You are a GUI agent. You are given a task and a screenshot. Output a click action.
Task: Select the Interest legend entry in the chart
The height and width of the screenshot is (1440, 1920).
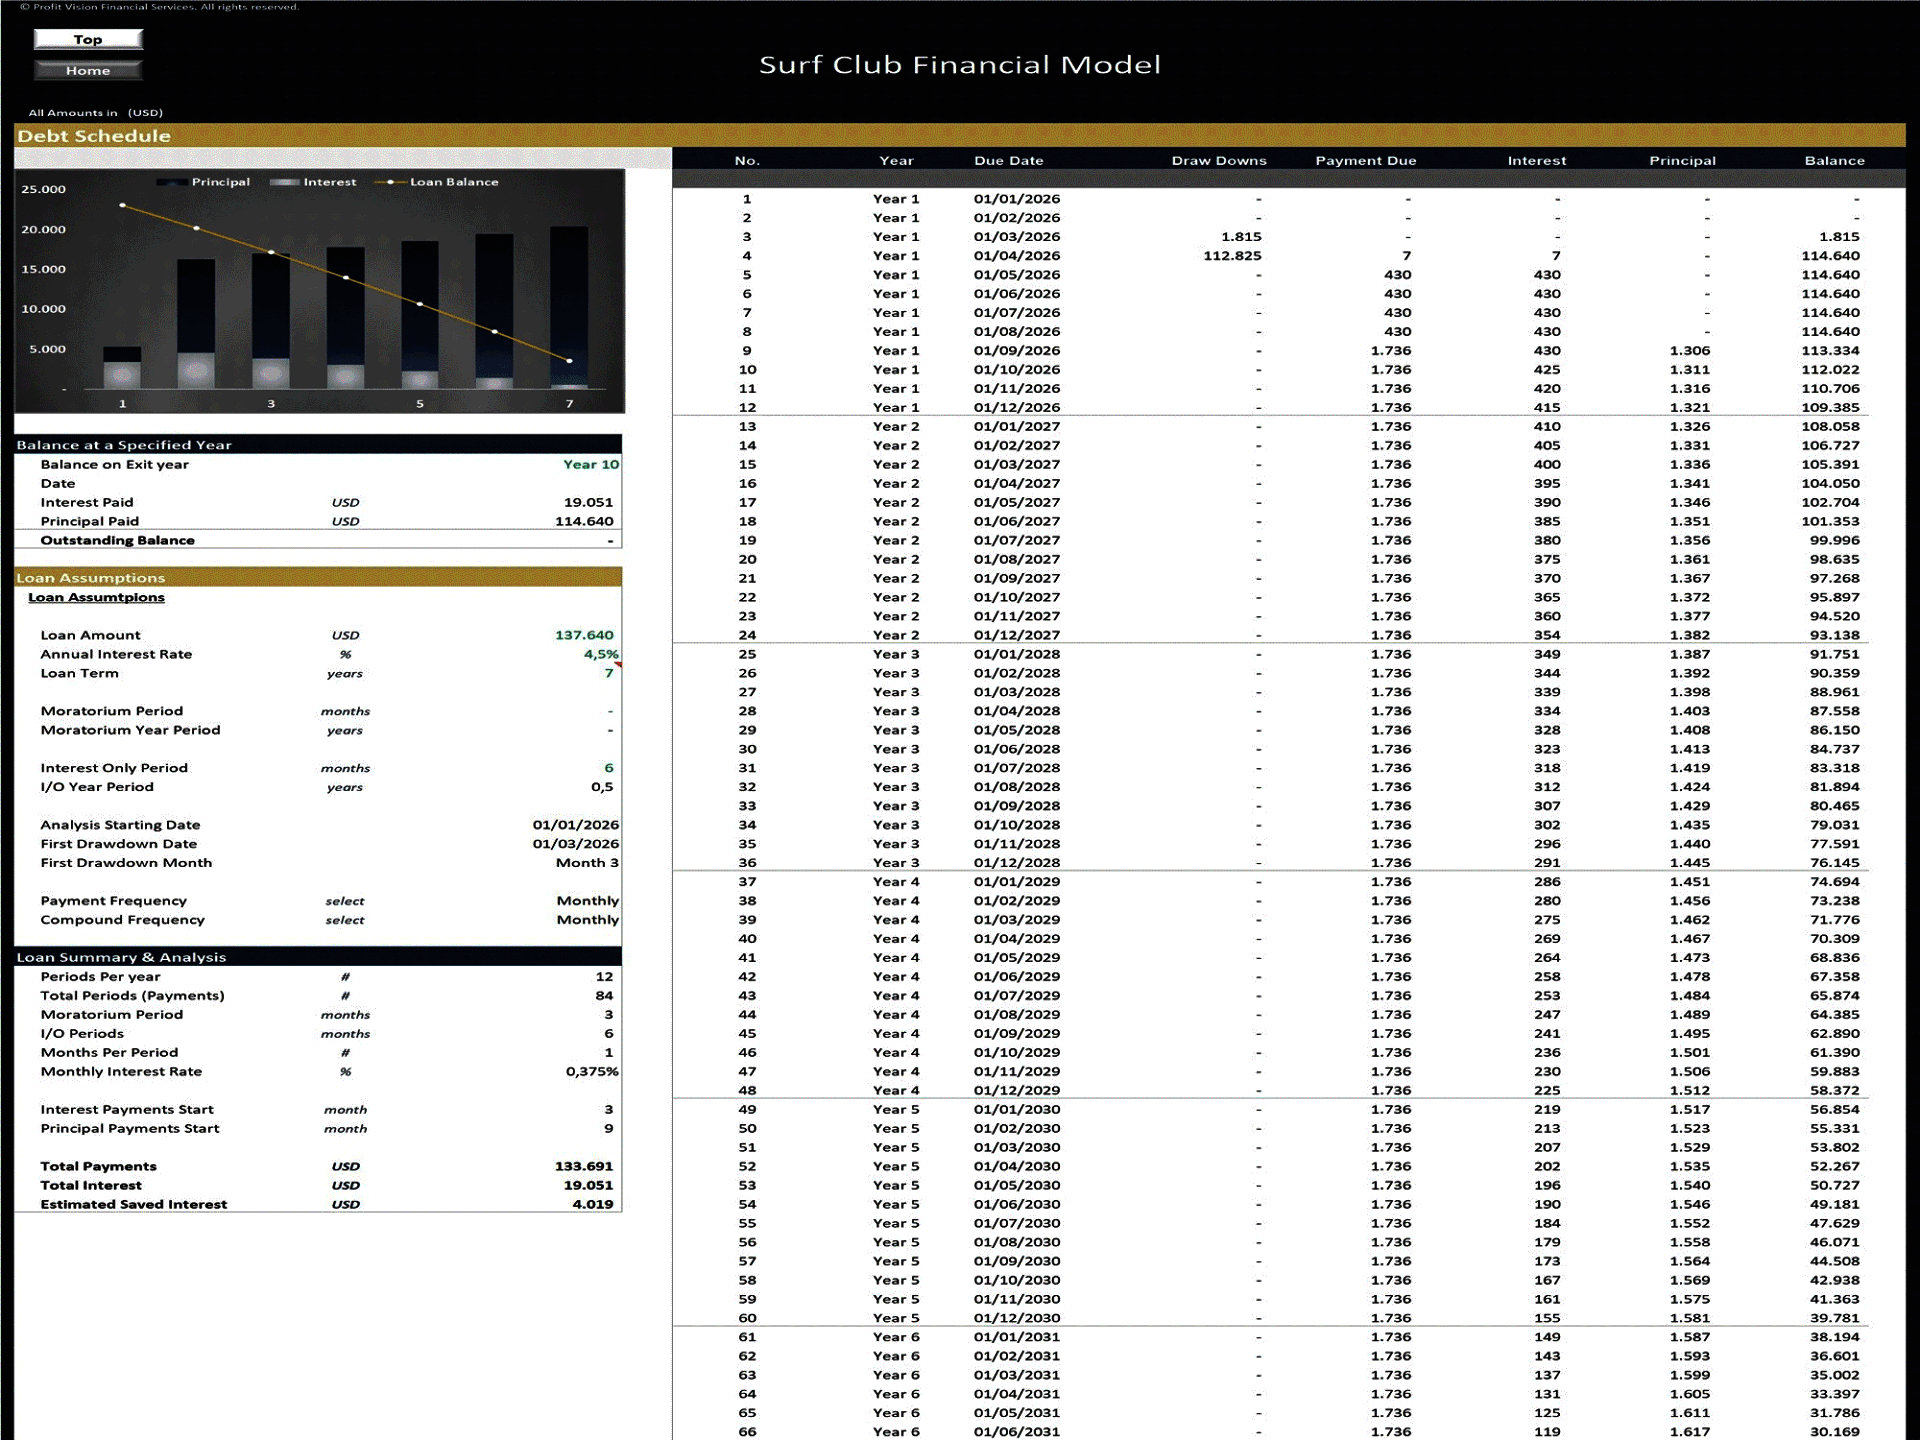click(x=314, y=182)
